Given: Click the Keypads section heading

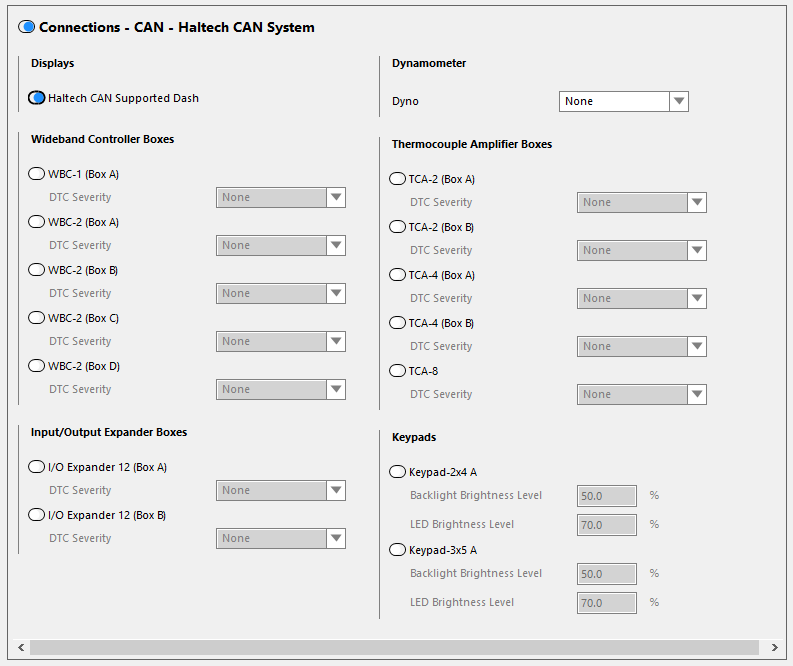Looking at the screenshot, I should [414, 437].
